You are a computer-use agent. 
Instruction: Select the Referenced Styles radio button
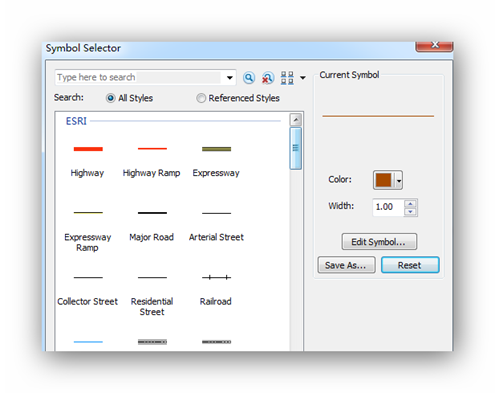point(201,98)
